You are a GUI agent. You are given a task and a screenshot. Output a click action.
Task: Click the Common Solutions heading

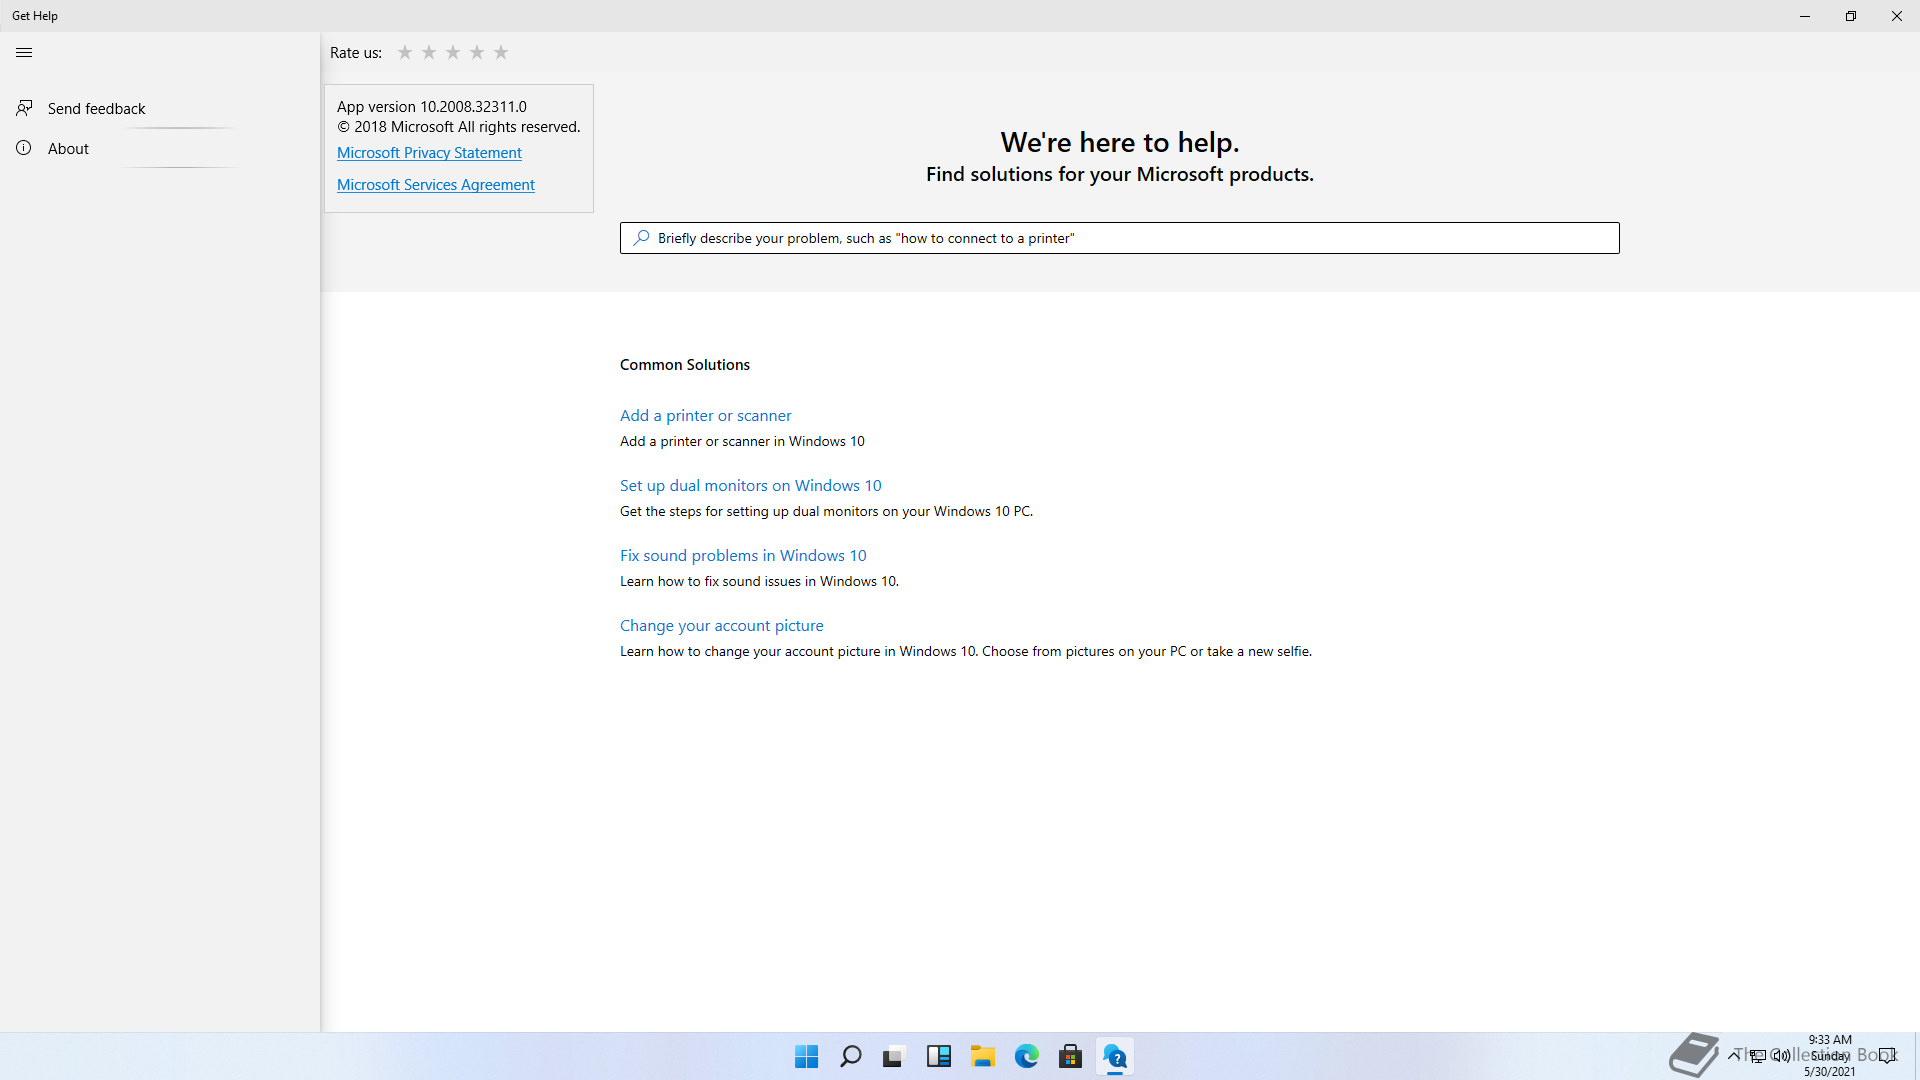pos(684,365)
